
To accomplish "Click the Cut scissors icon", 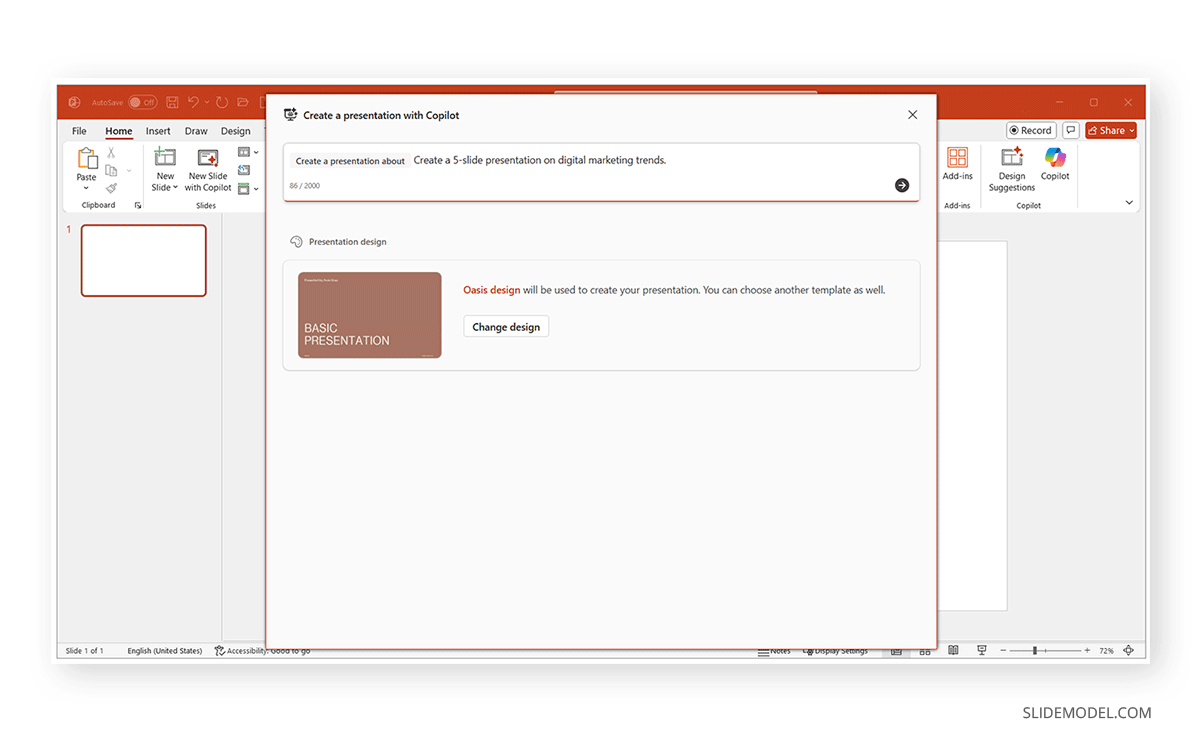I will point(111,153).
